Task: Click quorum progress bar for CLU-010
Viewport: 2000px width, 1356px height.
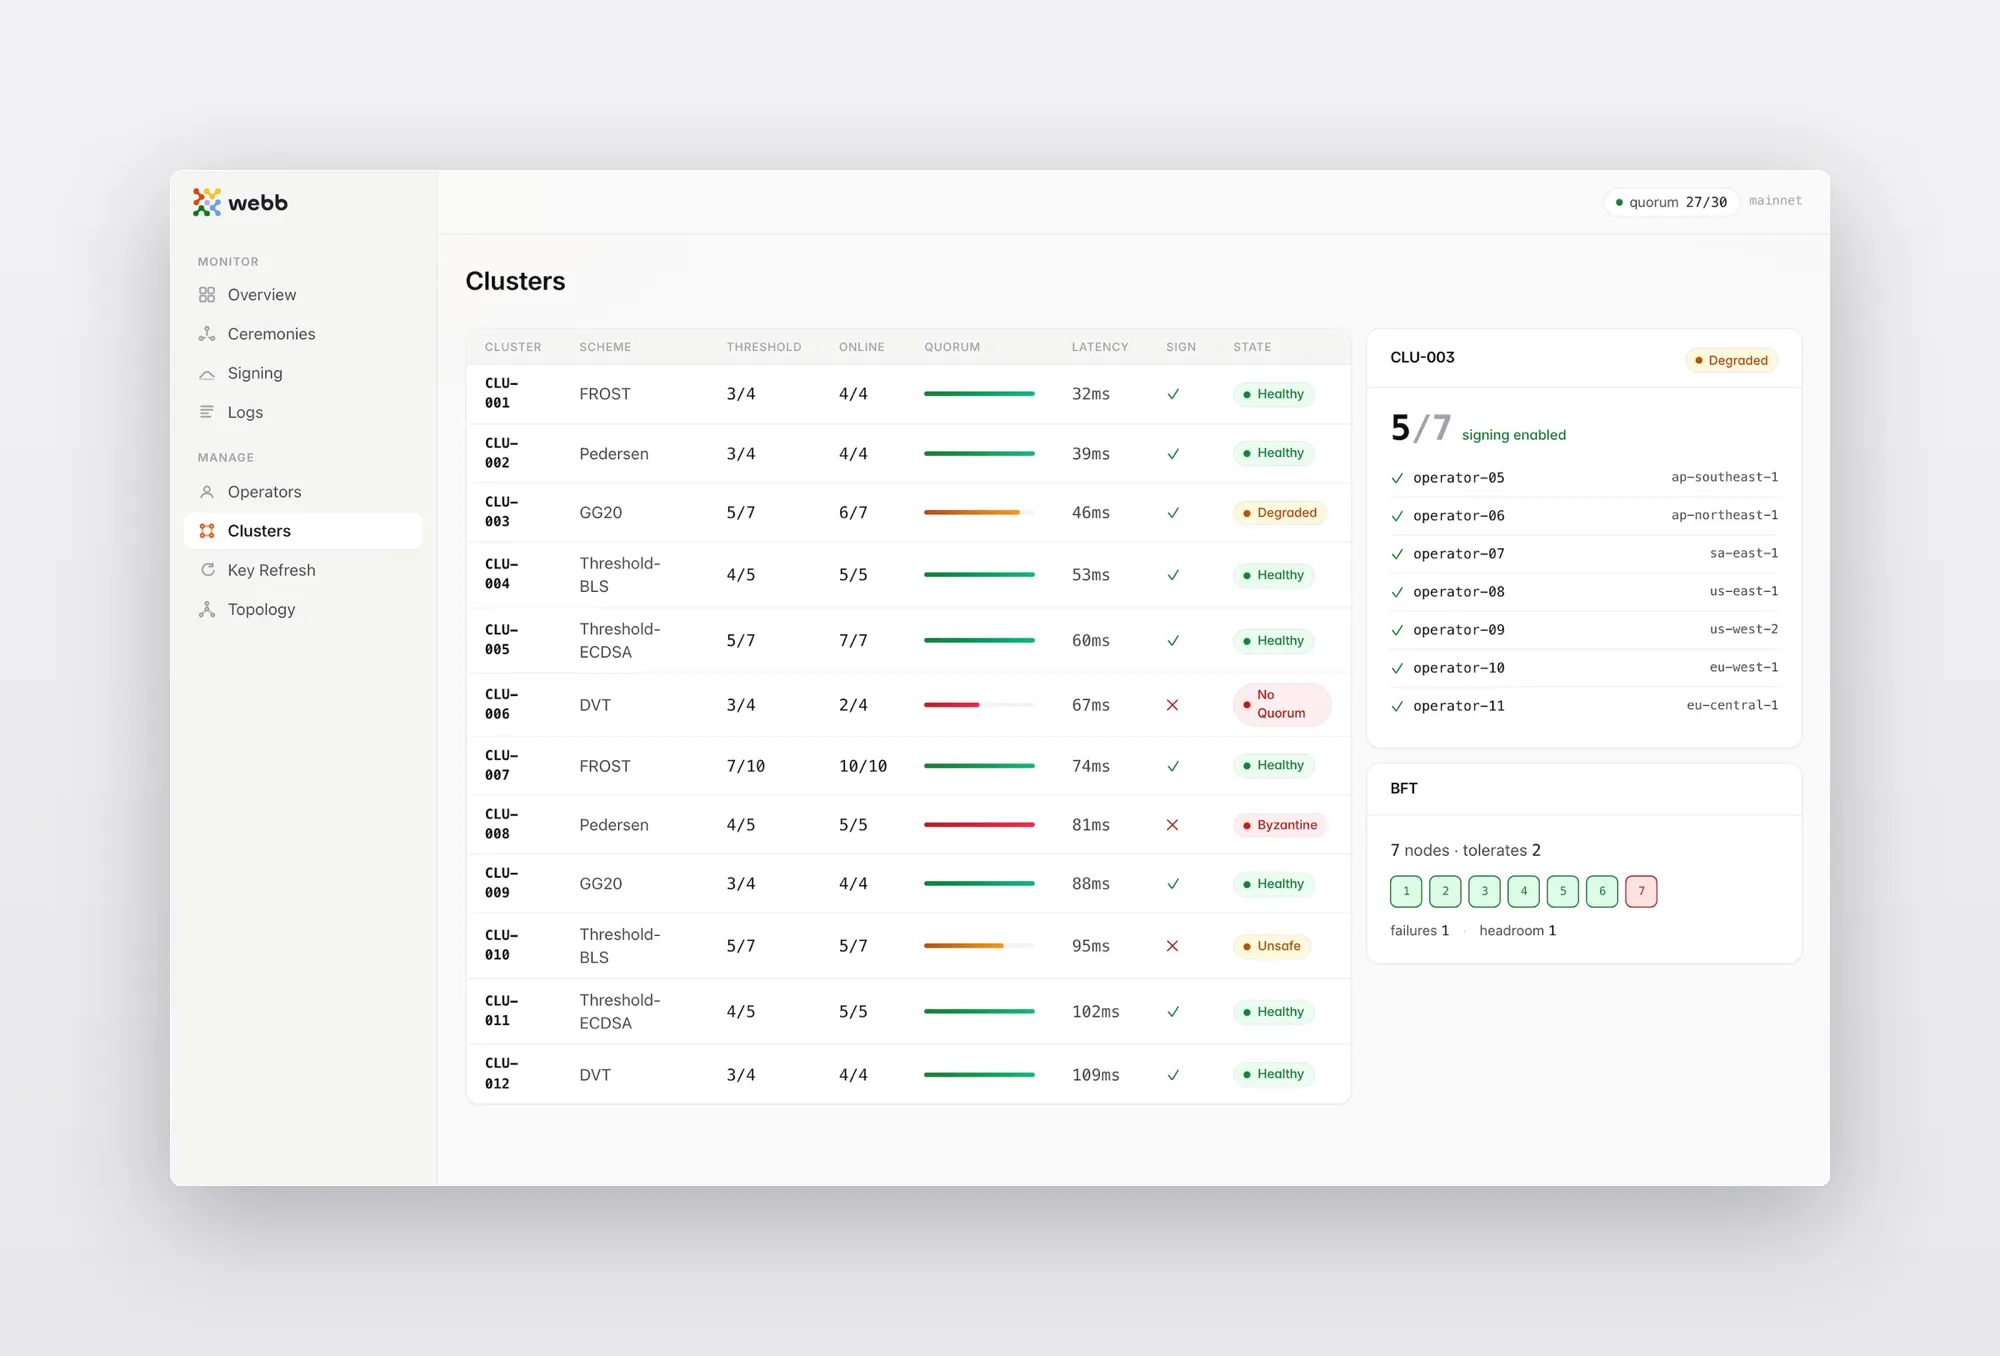Action: pos(979,946)
